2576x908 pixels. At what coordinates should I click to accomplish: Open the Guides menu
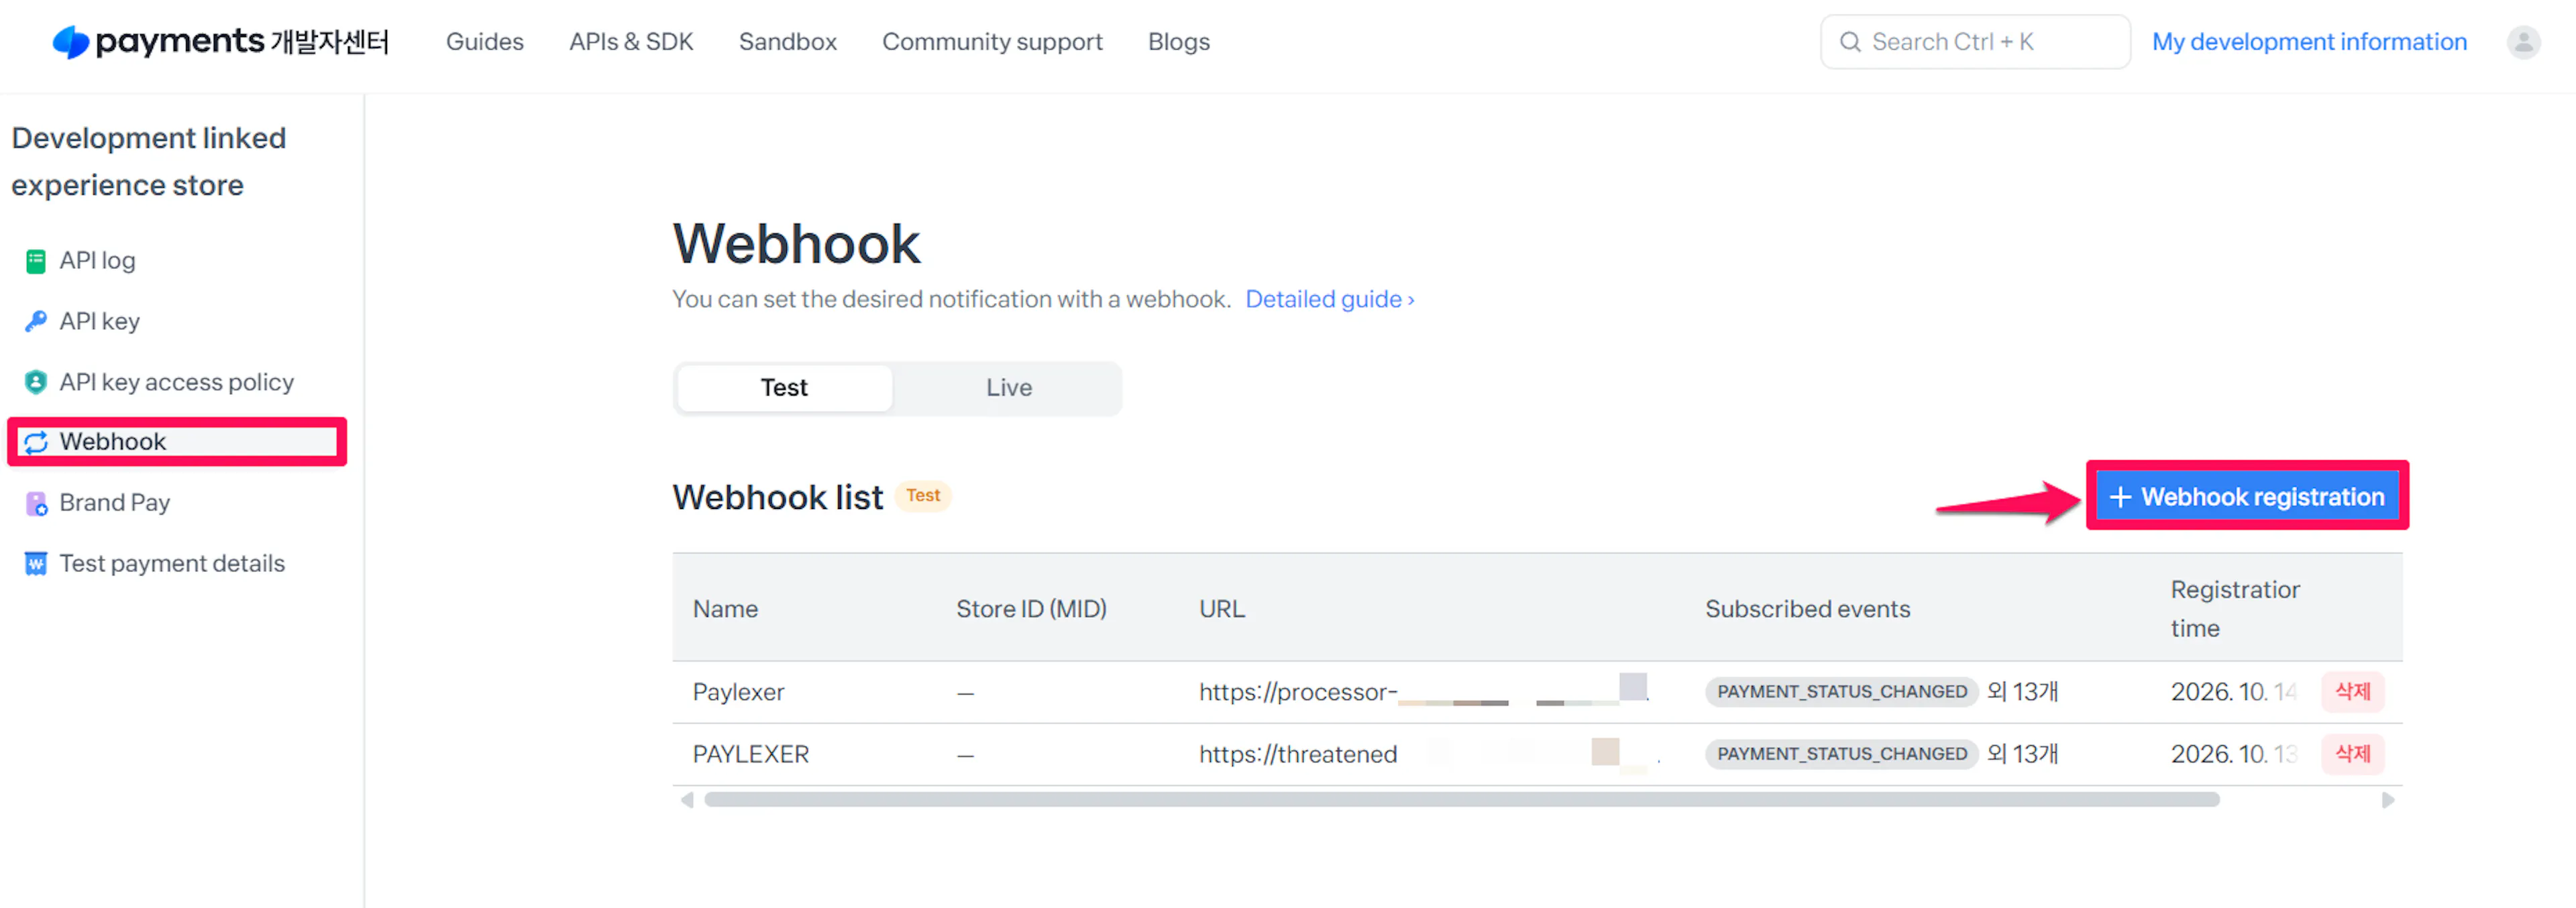(485, 42)
